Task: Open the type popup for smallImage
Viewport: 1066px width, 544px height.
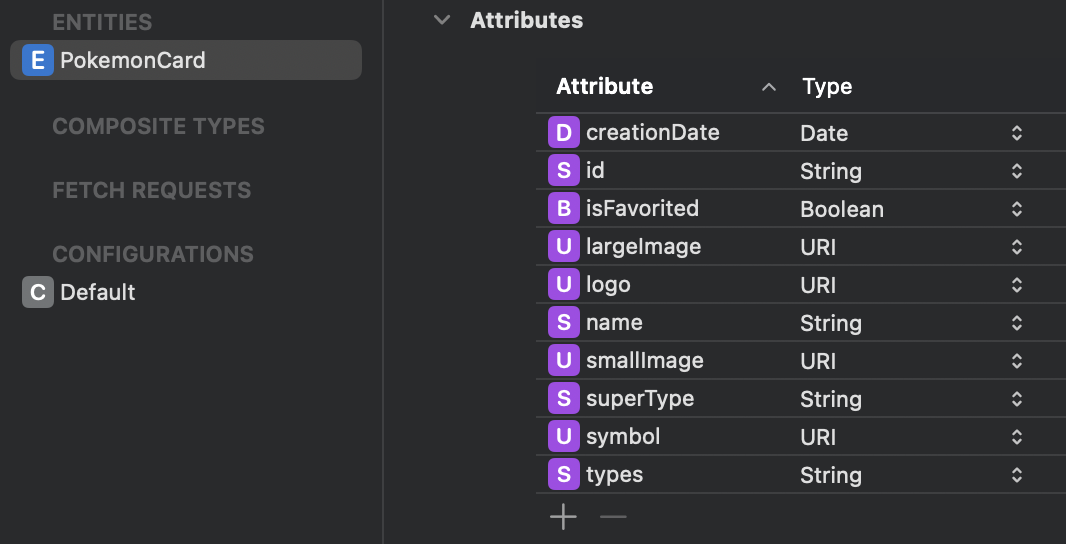Action: (1016, 361)
